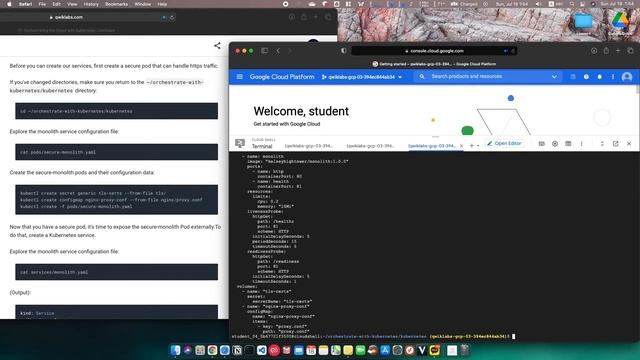This screenshot has height=360, width=640.
Task: Open Visual Studio Code from the Dock
Action: (262, 350)
